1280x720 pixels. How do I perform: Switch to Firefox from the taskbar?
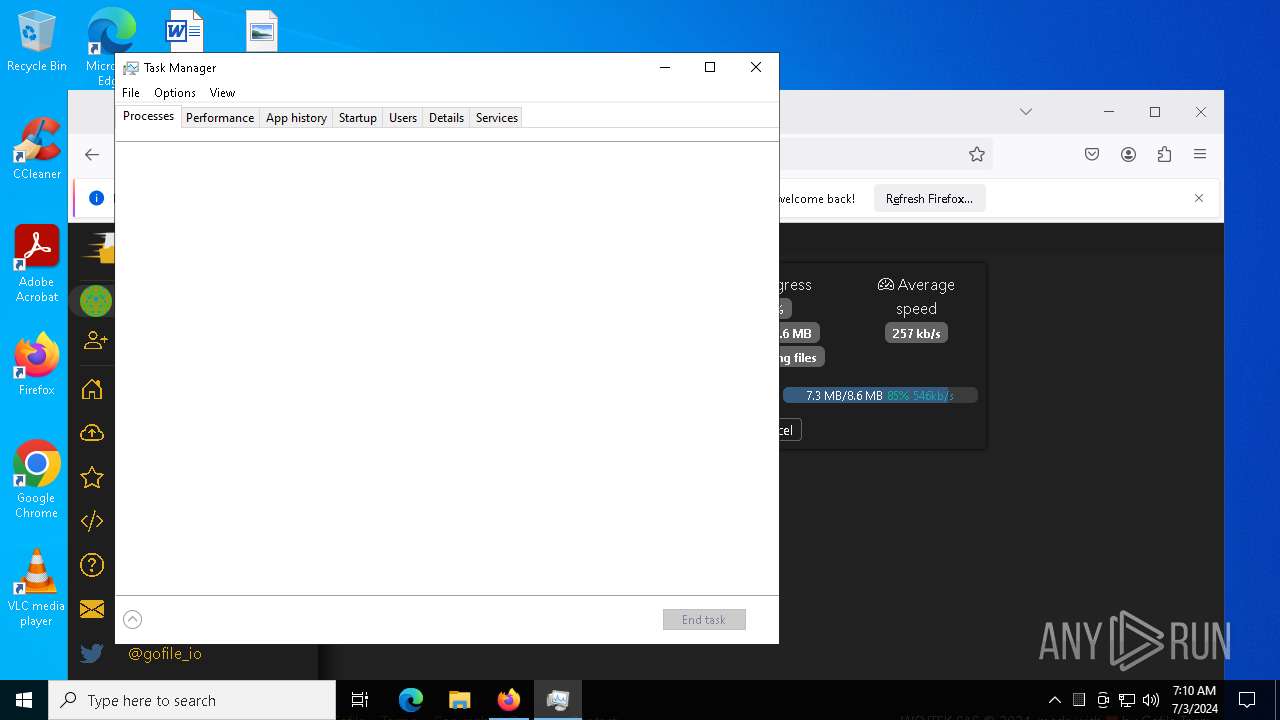509,700
